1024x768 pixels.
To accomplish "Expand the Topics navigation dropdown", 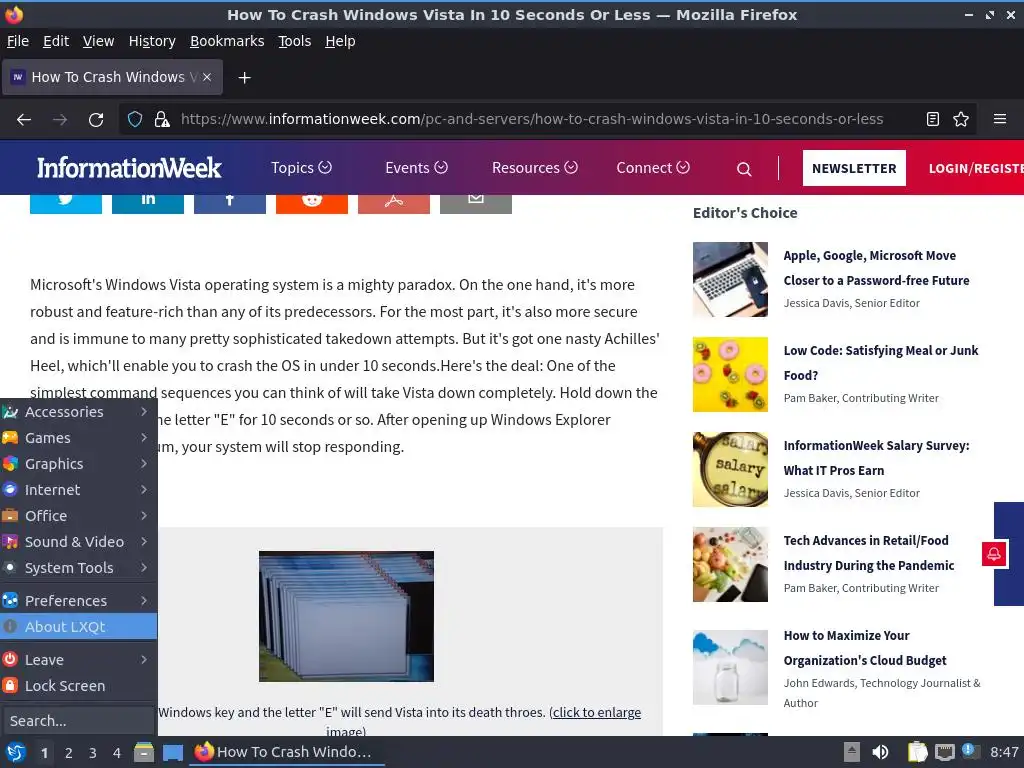I will [302, 168].
